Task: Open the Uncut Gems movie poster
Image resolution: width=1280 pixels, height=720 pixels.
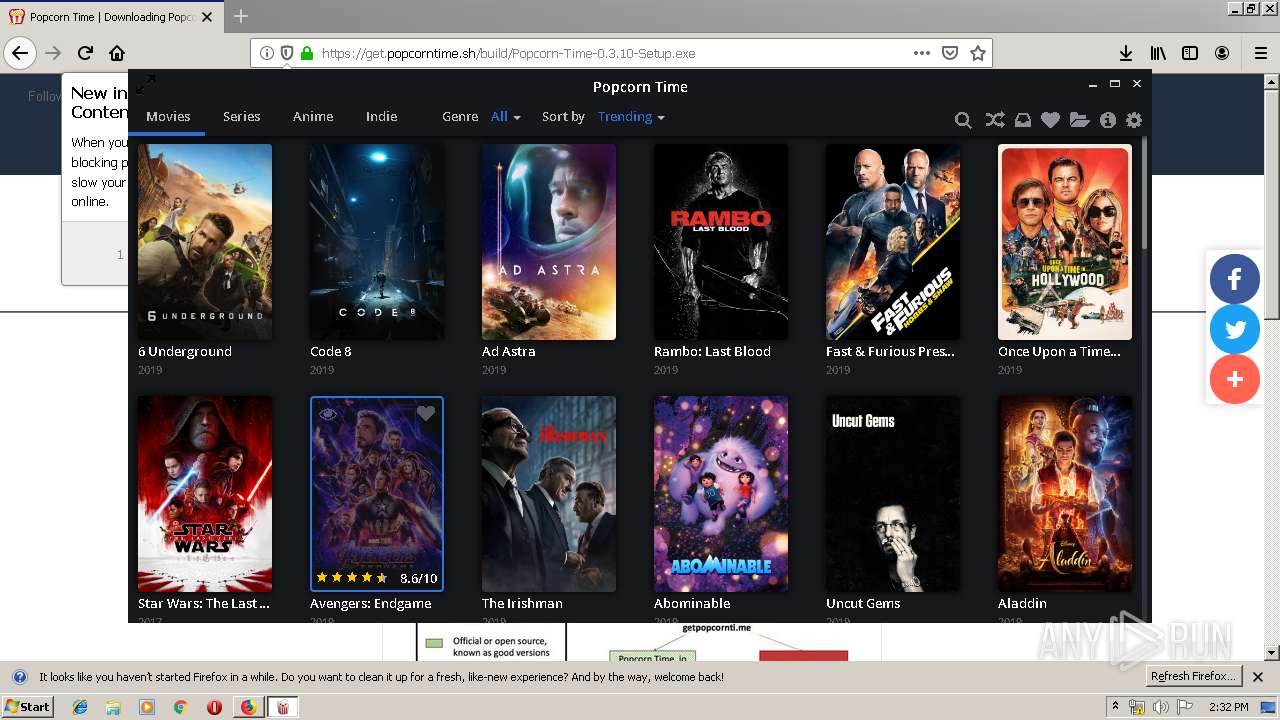Action: 893,494
